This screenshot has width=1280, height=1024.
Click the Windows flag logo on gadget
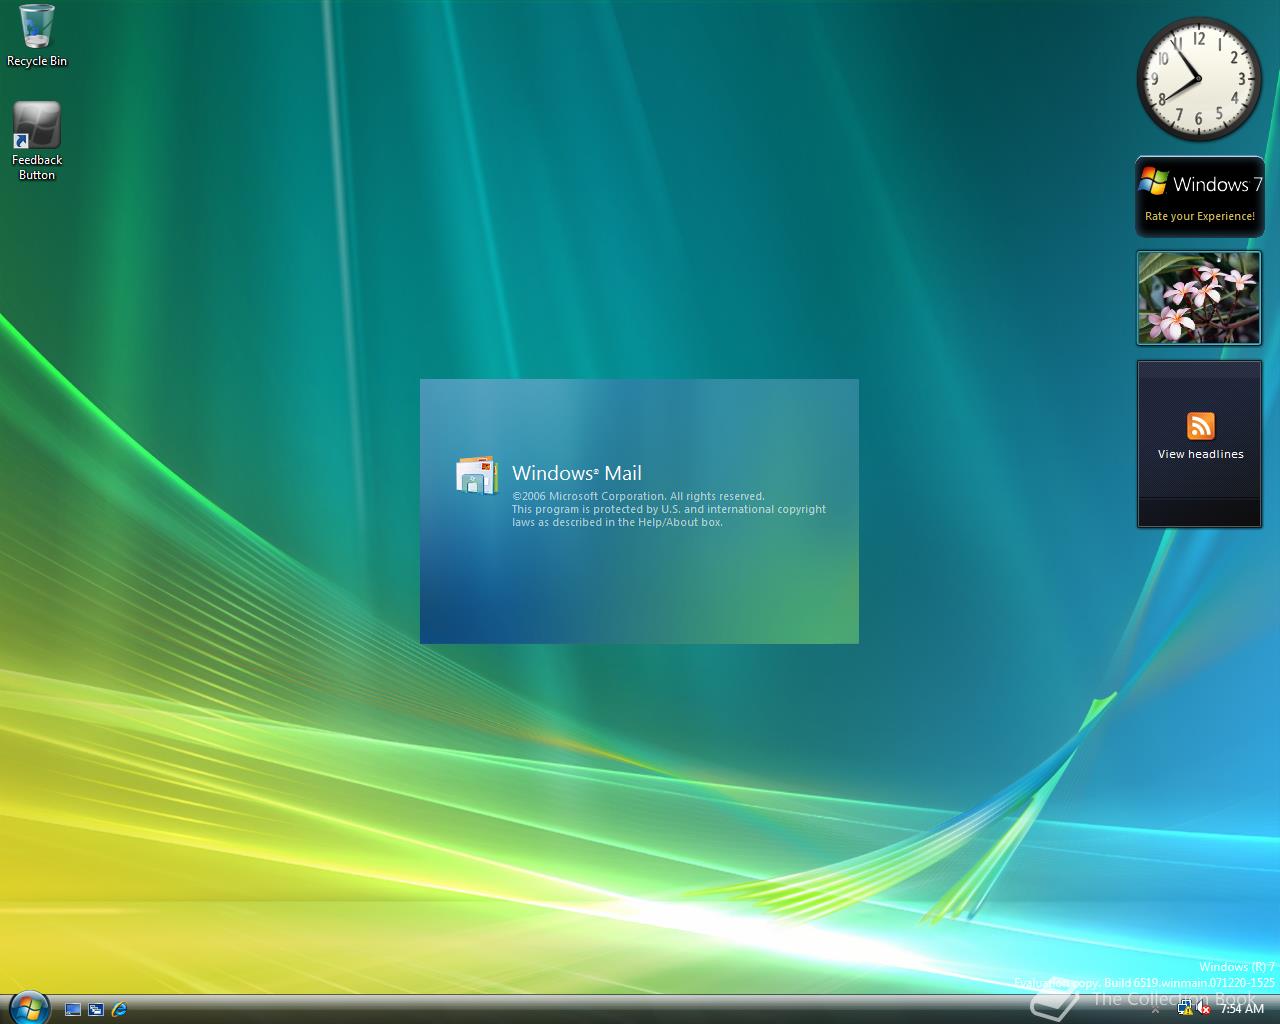pyautogui.click(x=1154, y=182)
